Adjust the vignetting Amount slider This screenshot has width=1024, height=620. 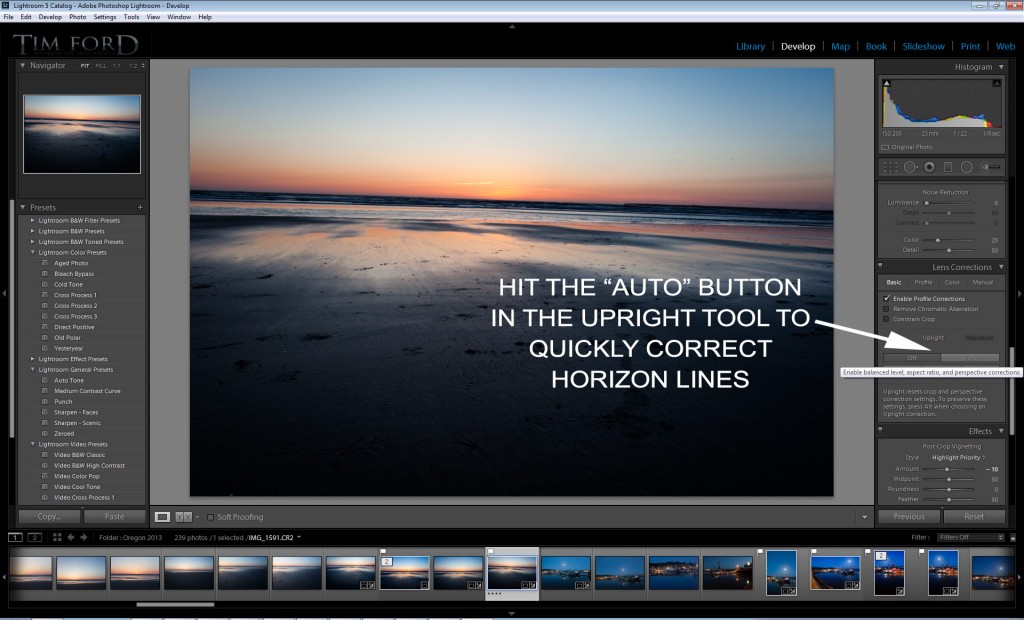(x=946, y=468)
